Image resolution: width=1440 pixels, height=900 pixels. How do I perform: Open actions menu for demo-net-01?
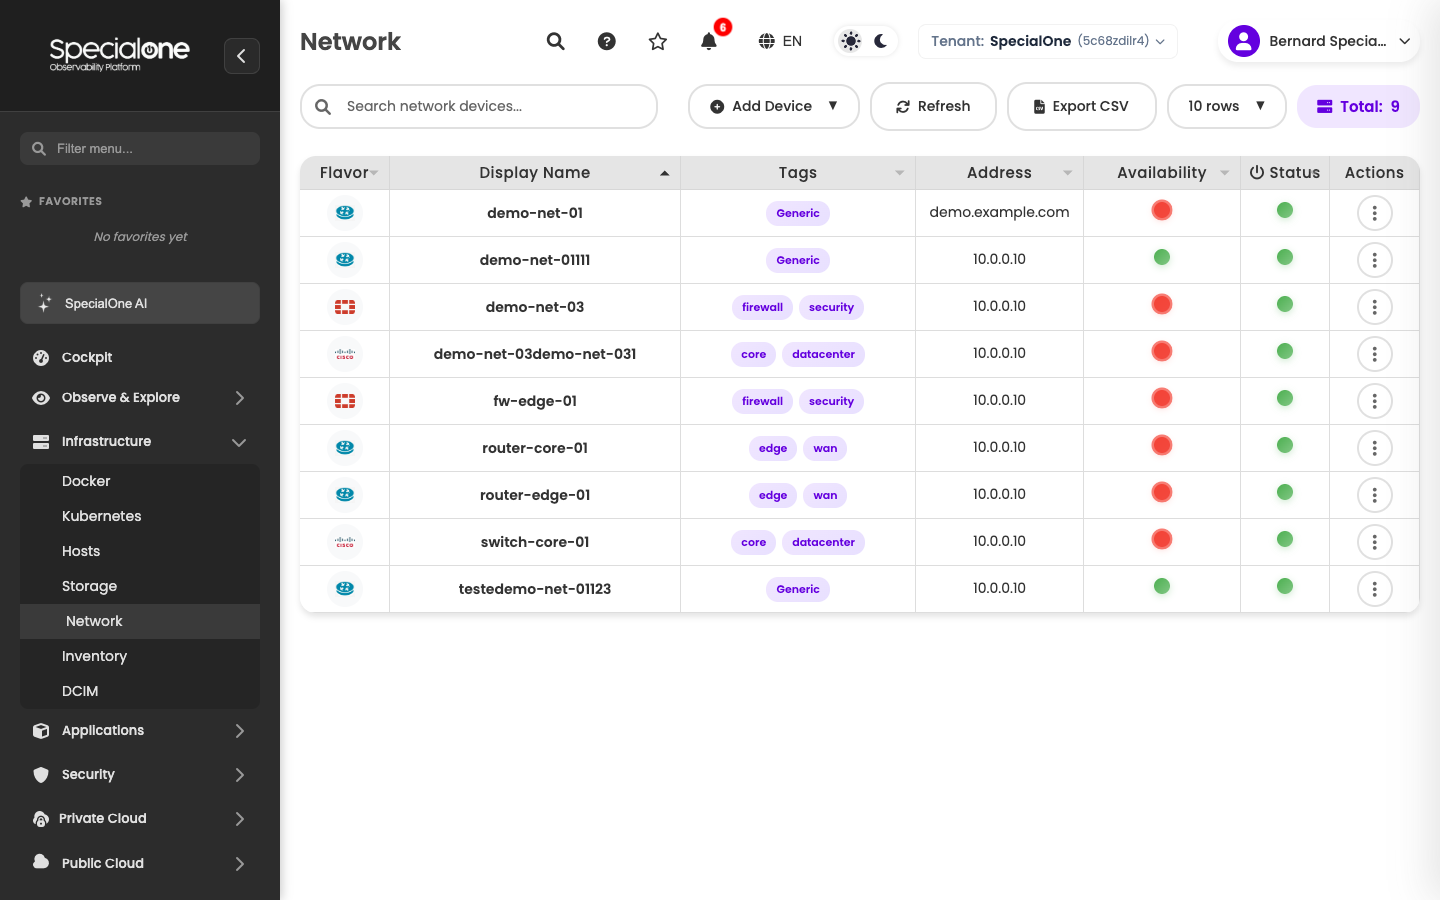pos(1375,213)
